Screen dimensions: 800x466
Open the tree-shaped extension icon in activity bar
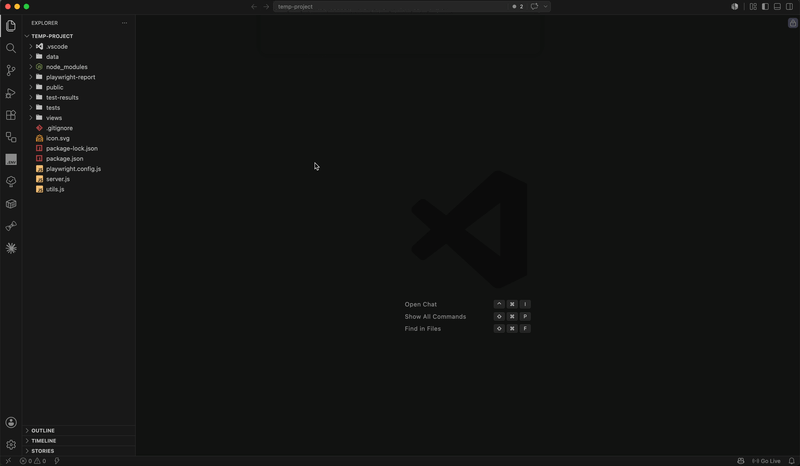pos(11,182)
